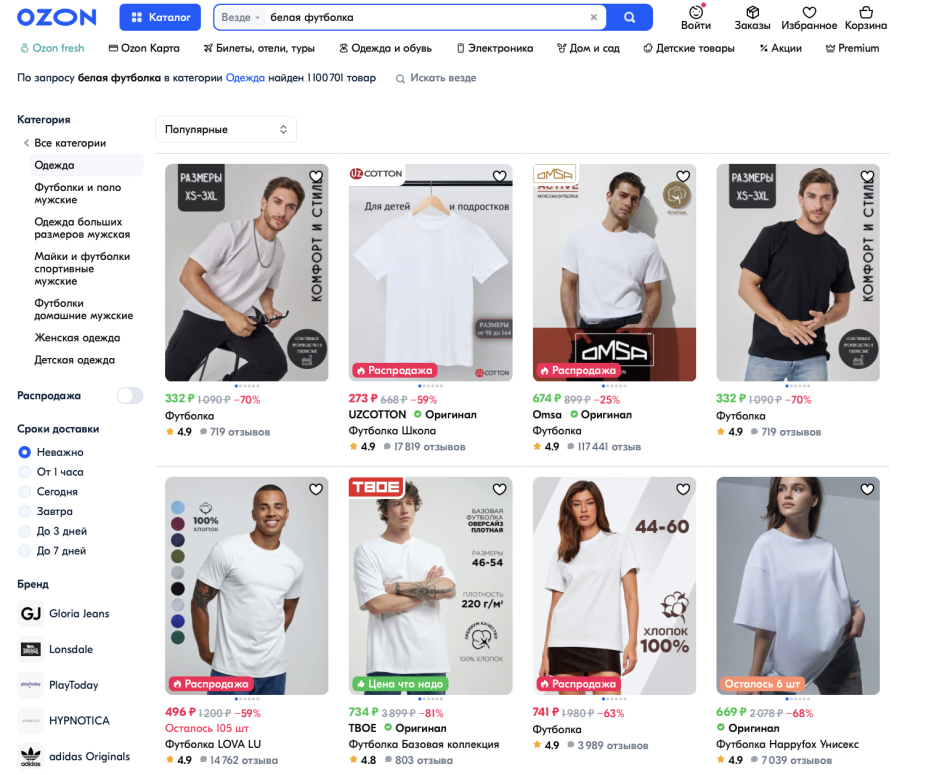
Task: Click the OZON logo
Action: click(56, 18)
